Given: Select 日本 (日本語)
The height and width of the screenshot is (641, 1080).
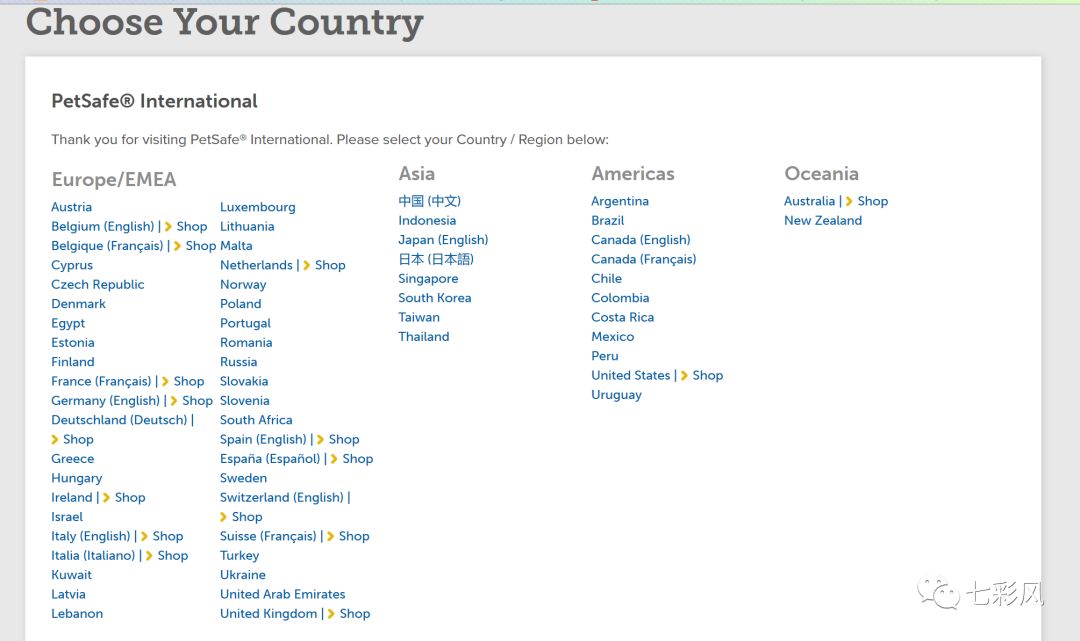Looking at the screenshot, I should tap(436, 260).
